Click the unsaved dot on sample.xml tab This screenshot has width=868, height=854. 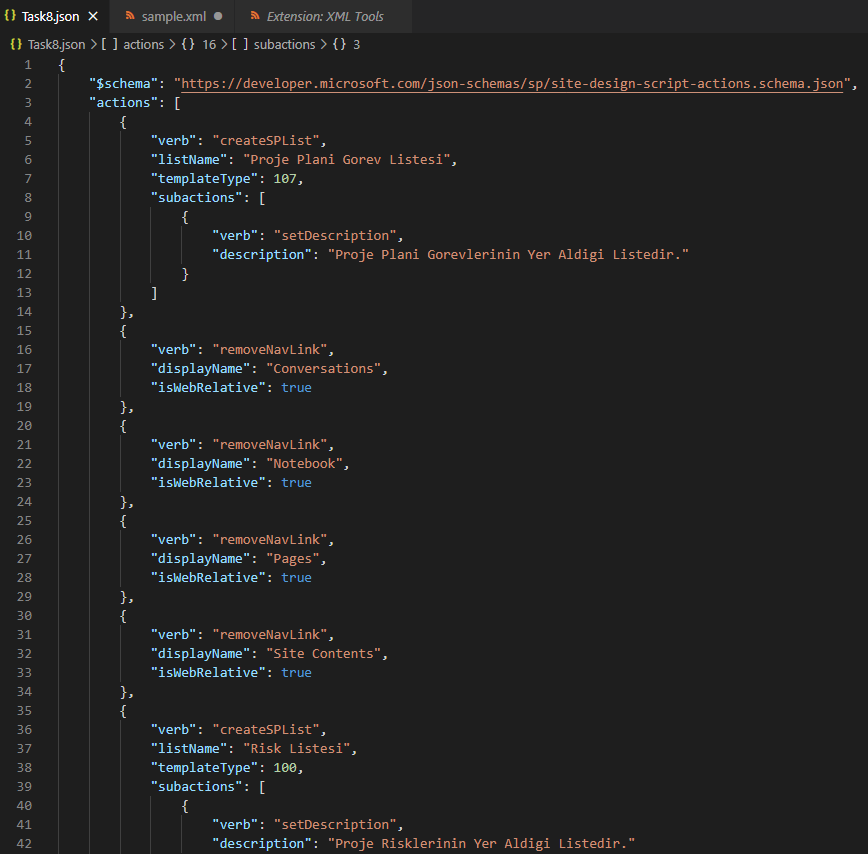pyautogui.click(x=218, y=16)
